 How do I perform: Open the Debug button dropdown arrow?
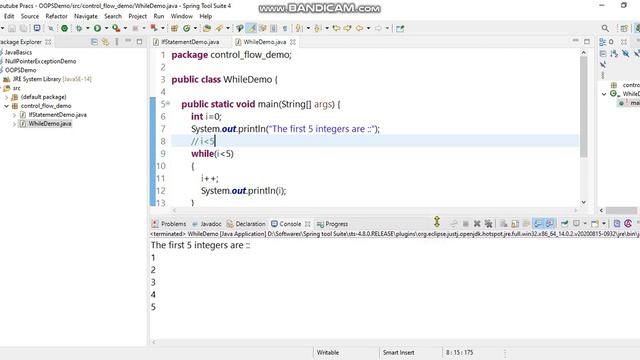87,28
